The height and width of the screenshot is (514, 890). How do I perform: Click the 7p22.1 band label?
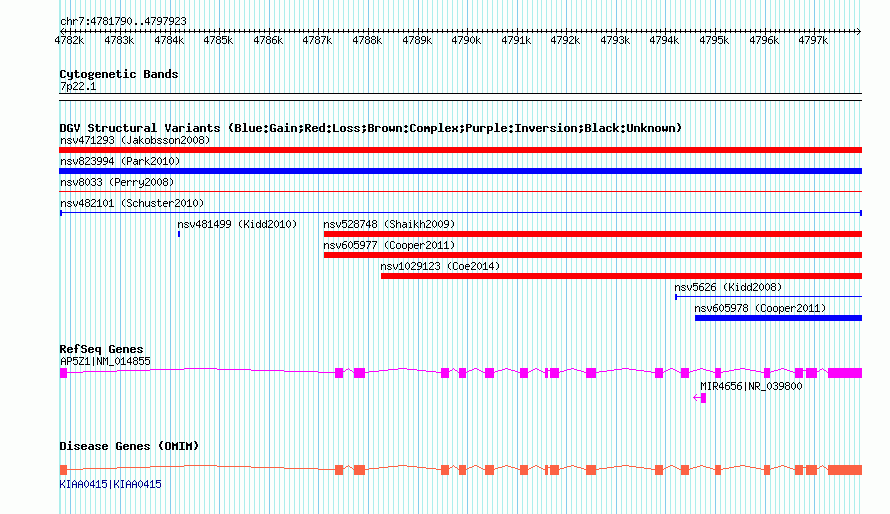78,86
